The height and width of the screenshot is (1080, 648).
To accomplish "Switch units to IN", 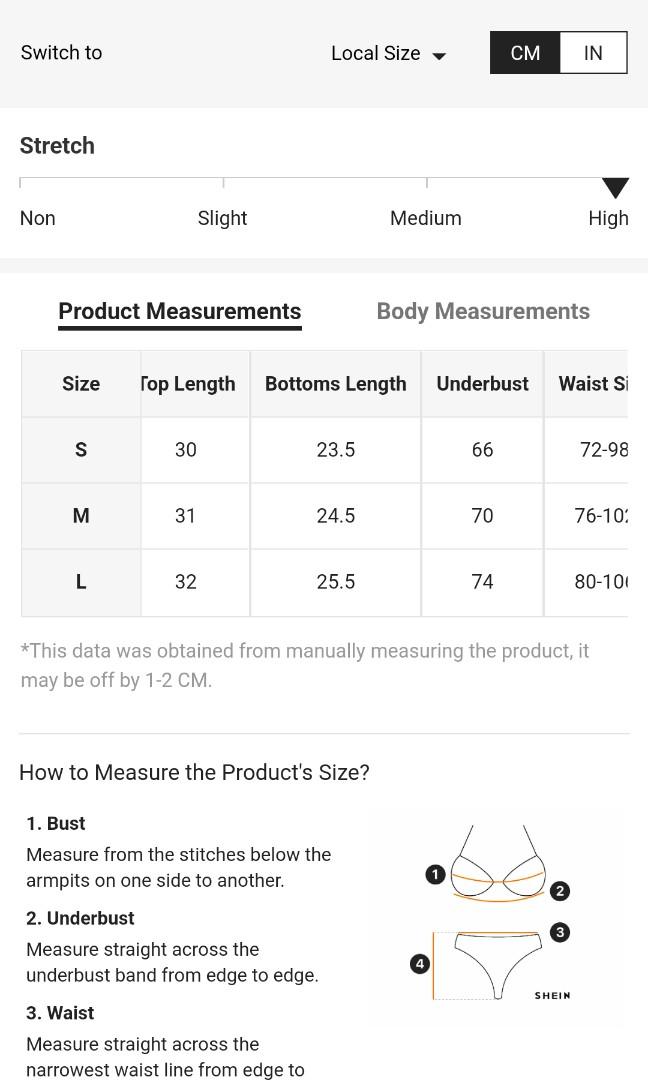I will click(593, 52).
